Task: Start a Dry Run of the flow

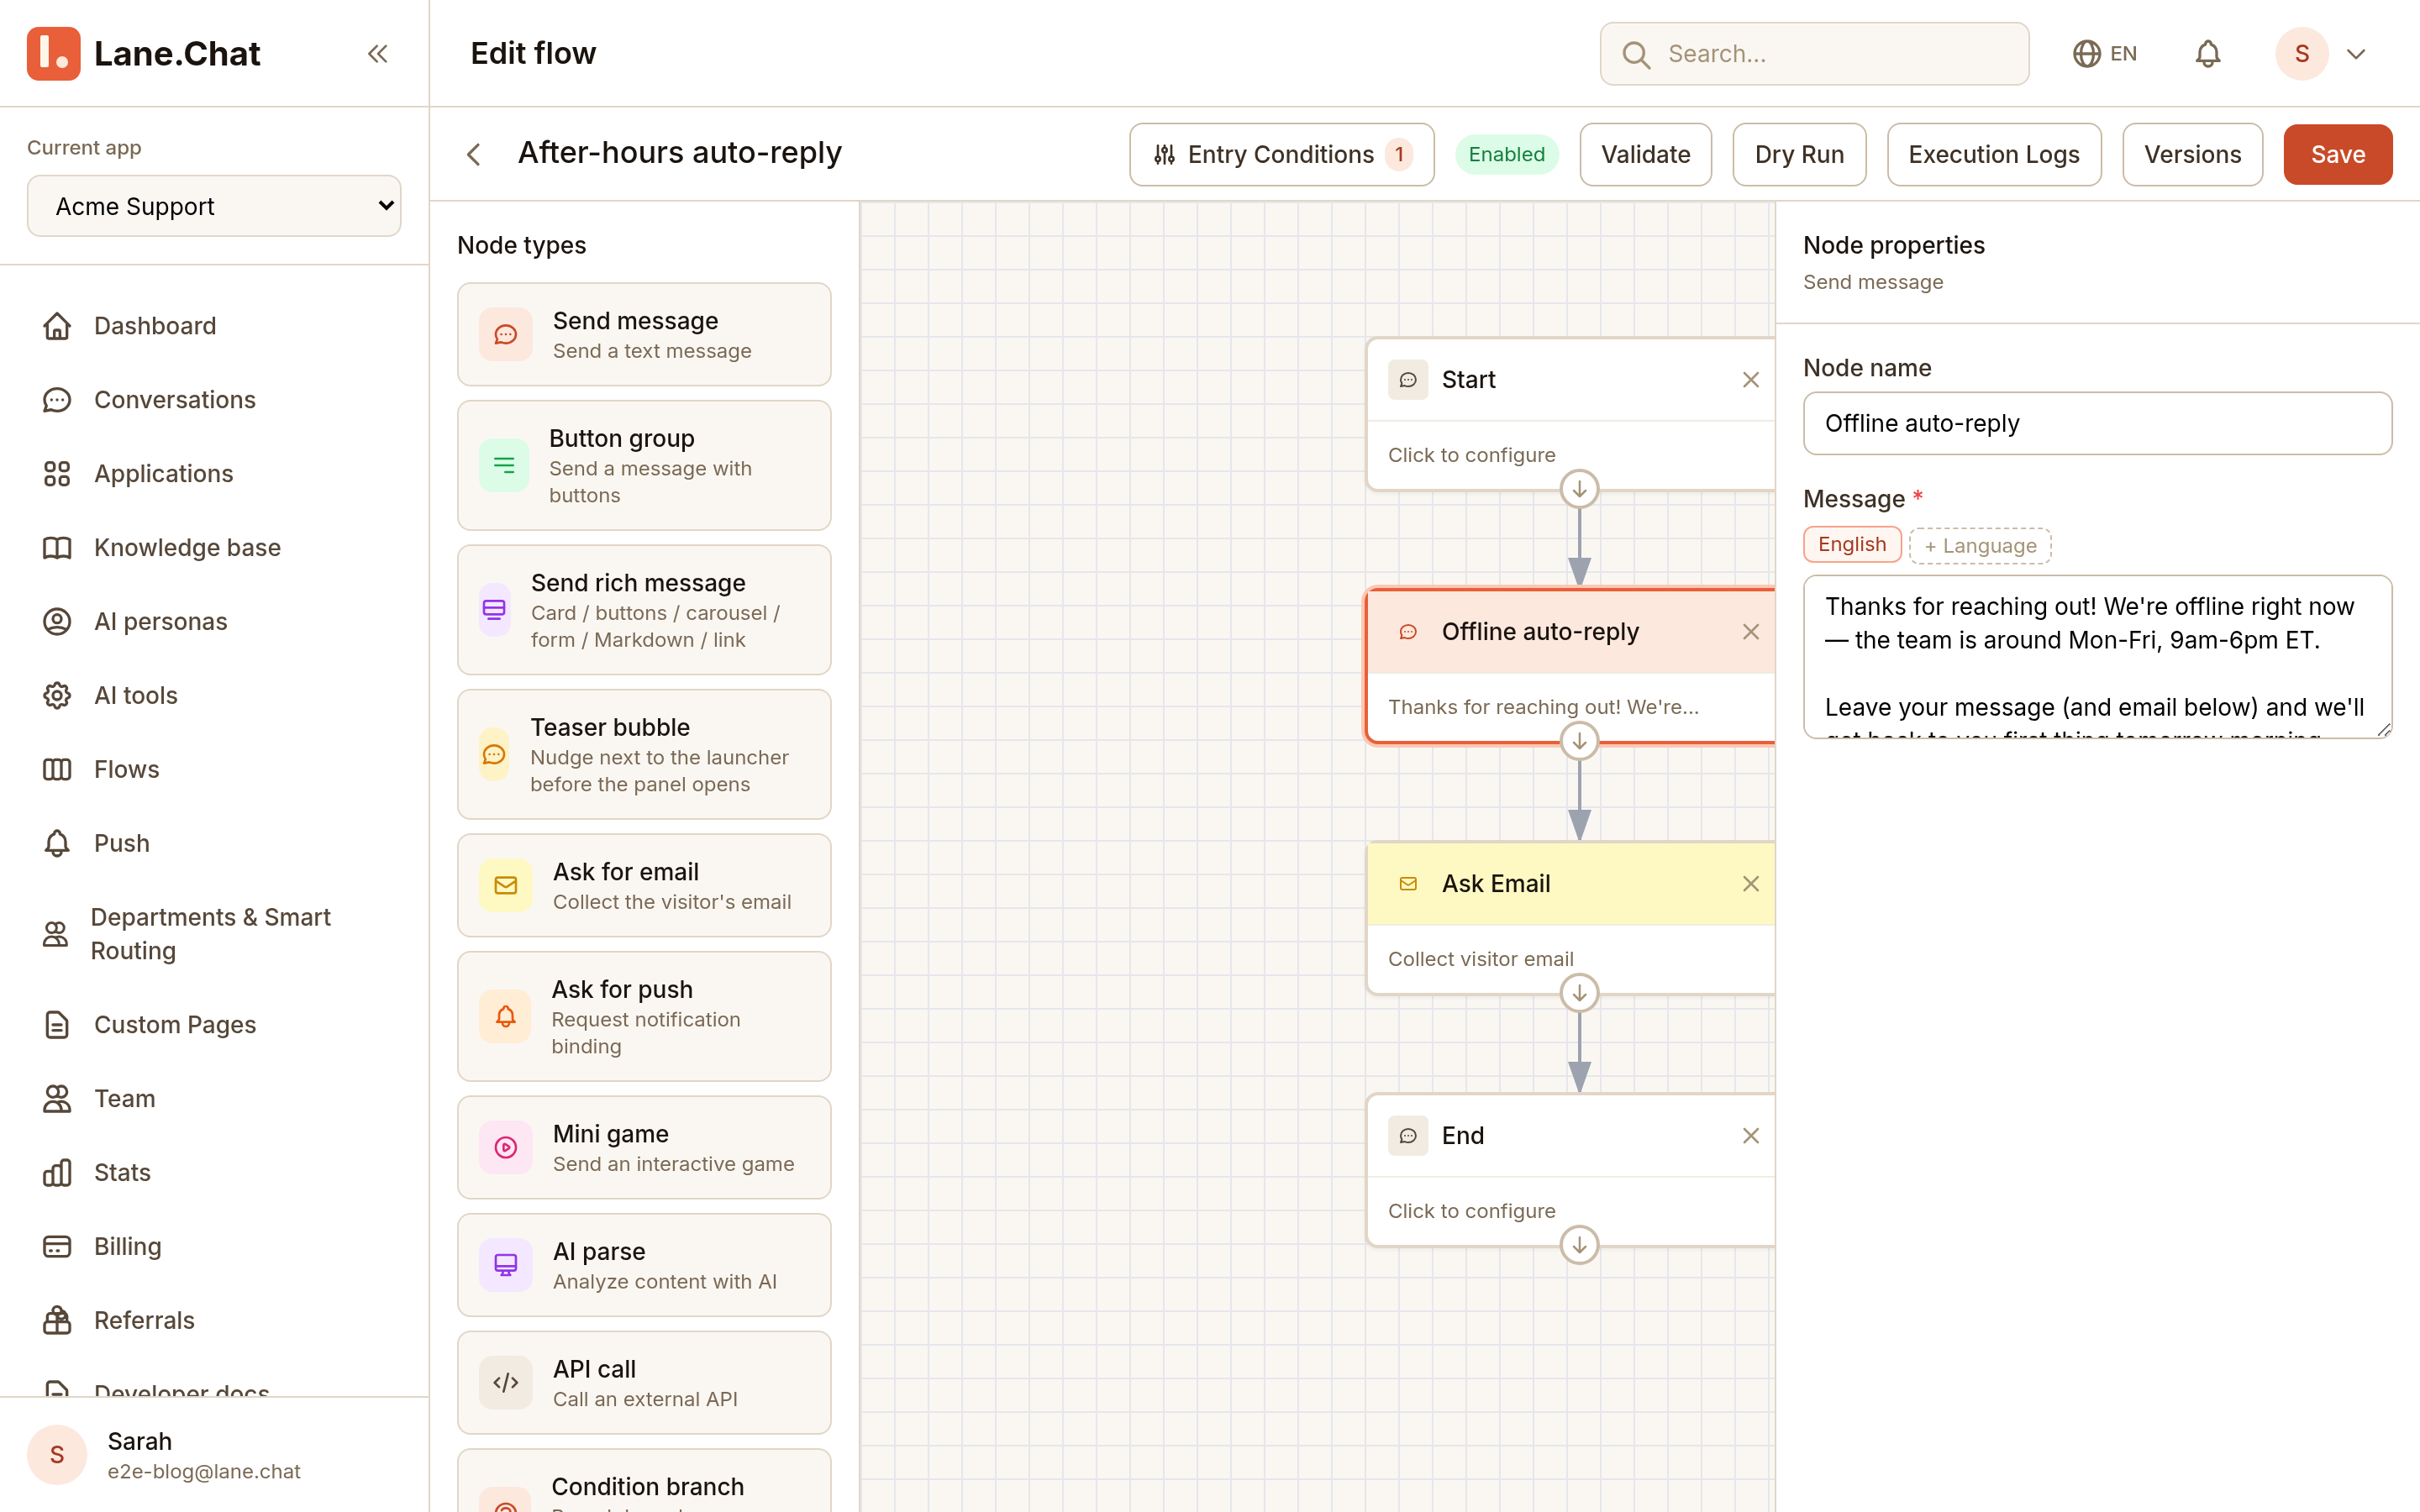Action: coord(1799,154)
